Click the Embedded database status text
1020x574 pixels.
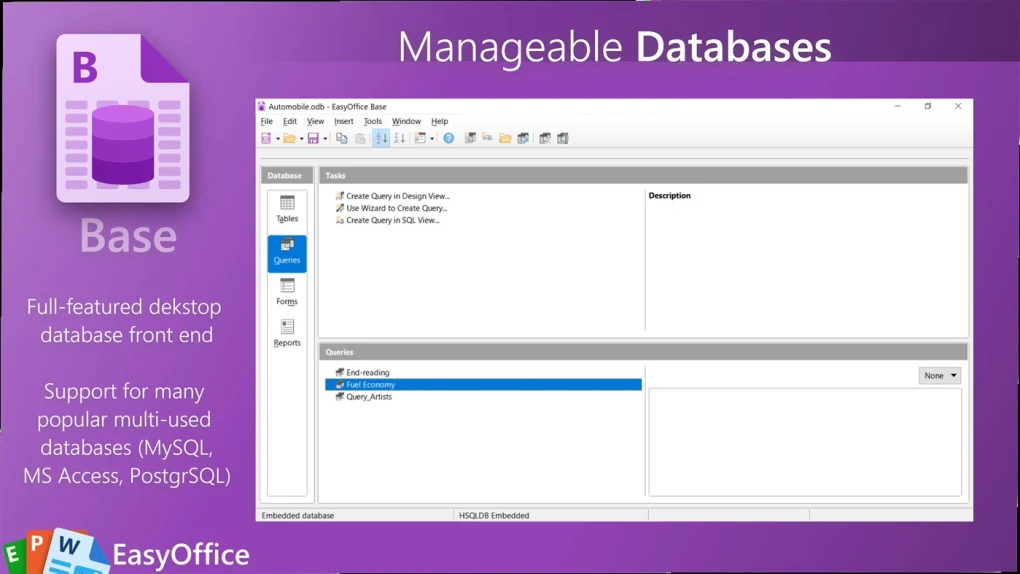coord(298,515)
